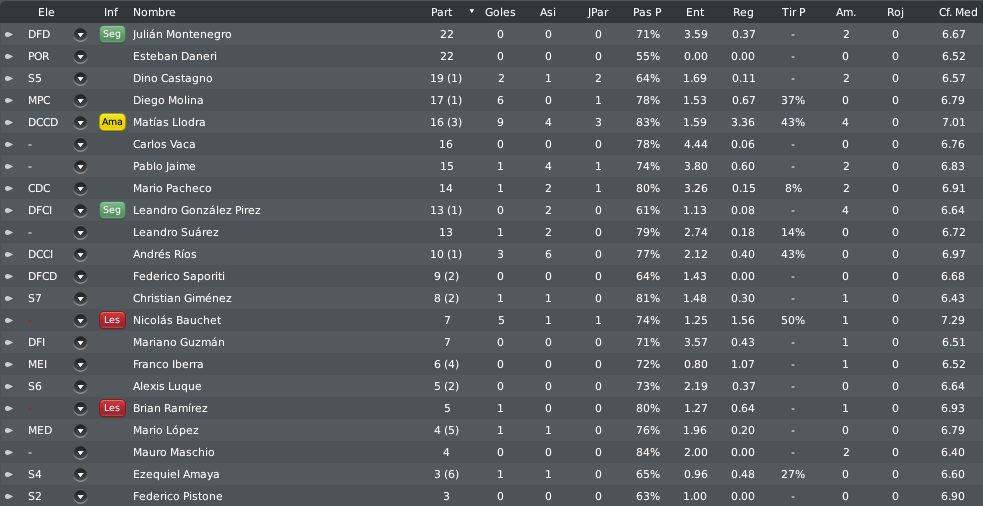This screenshot has height=506, width=983.
Task: Click row arrow icon left of Federico Pistone
Action: [x=9, y=497]
